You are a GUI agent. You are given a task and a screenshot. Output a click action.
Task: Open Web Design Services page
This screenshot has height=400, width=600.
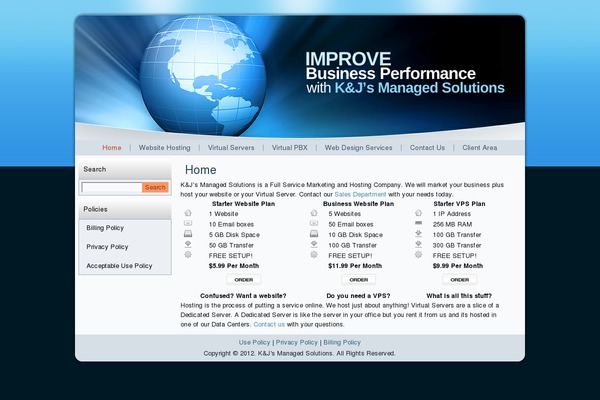pyautogui.click(x=359, y=148)
